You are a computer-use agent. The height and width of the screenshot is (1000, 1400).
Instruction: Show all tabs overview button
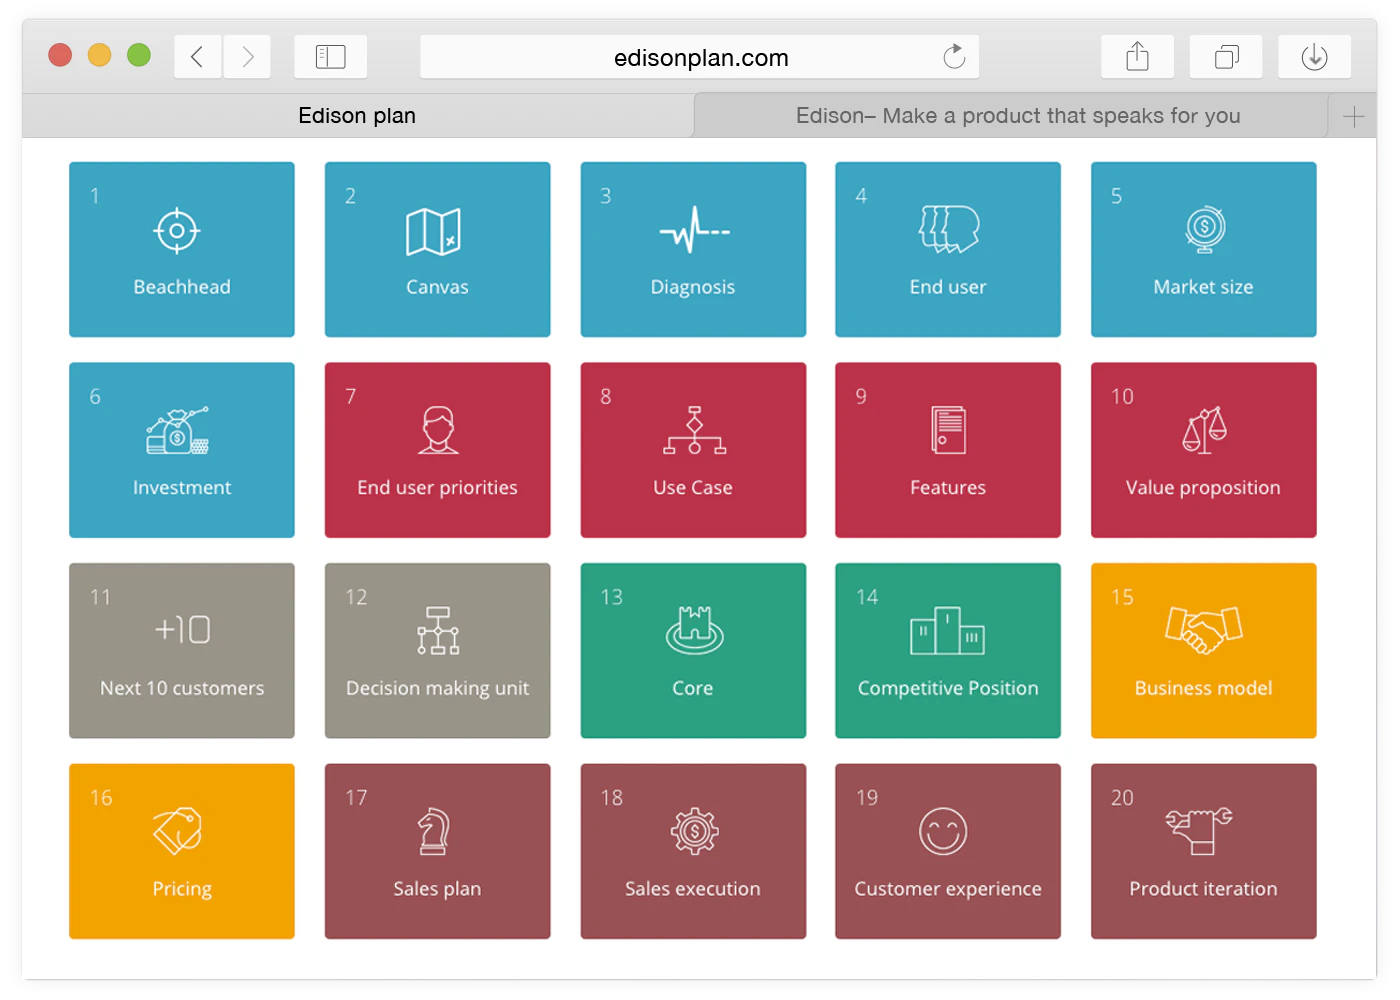[1226, 57]
